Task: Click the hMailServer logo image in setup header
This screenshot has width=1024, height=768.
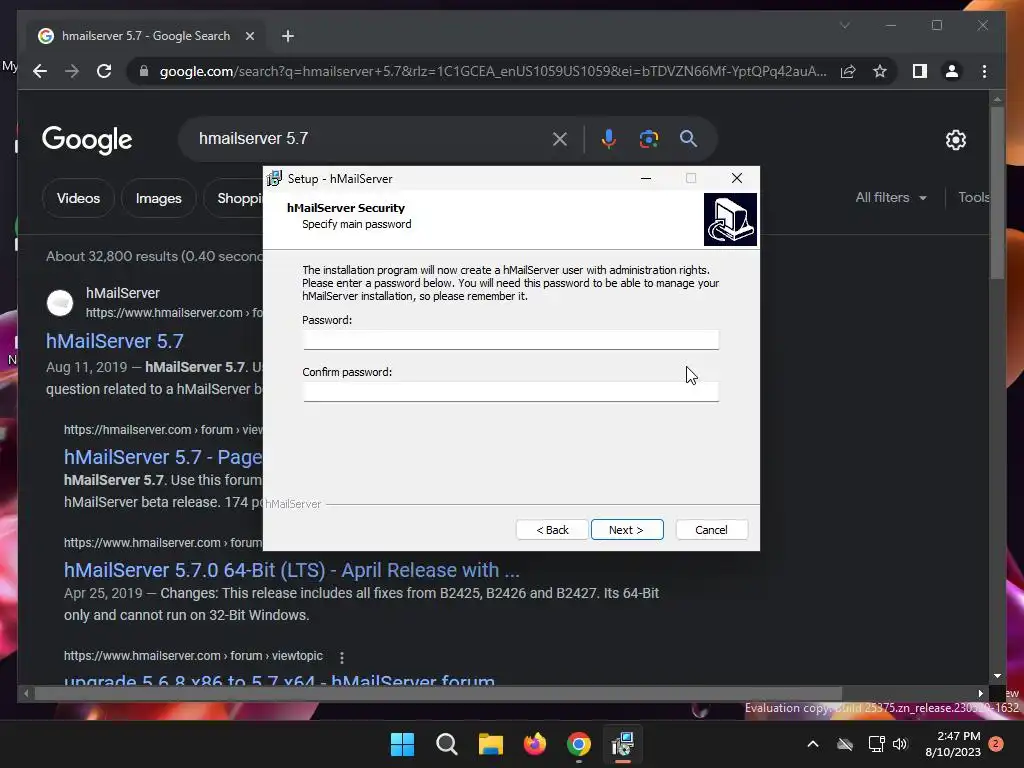Action: click(730, 219)
